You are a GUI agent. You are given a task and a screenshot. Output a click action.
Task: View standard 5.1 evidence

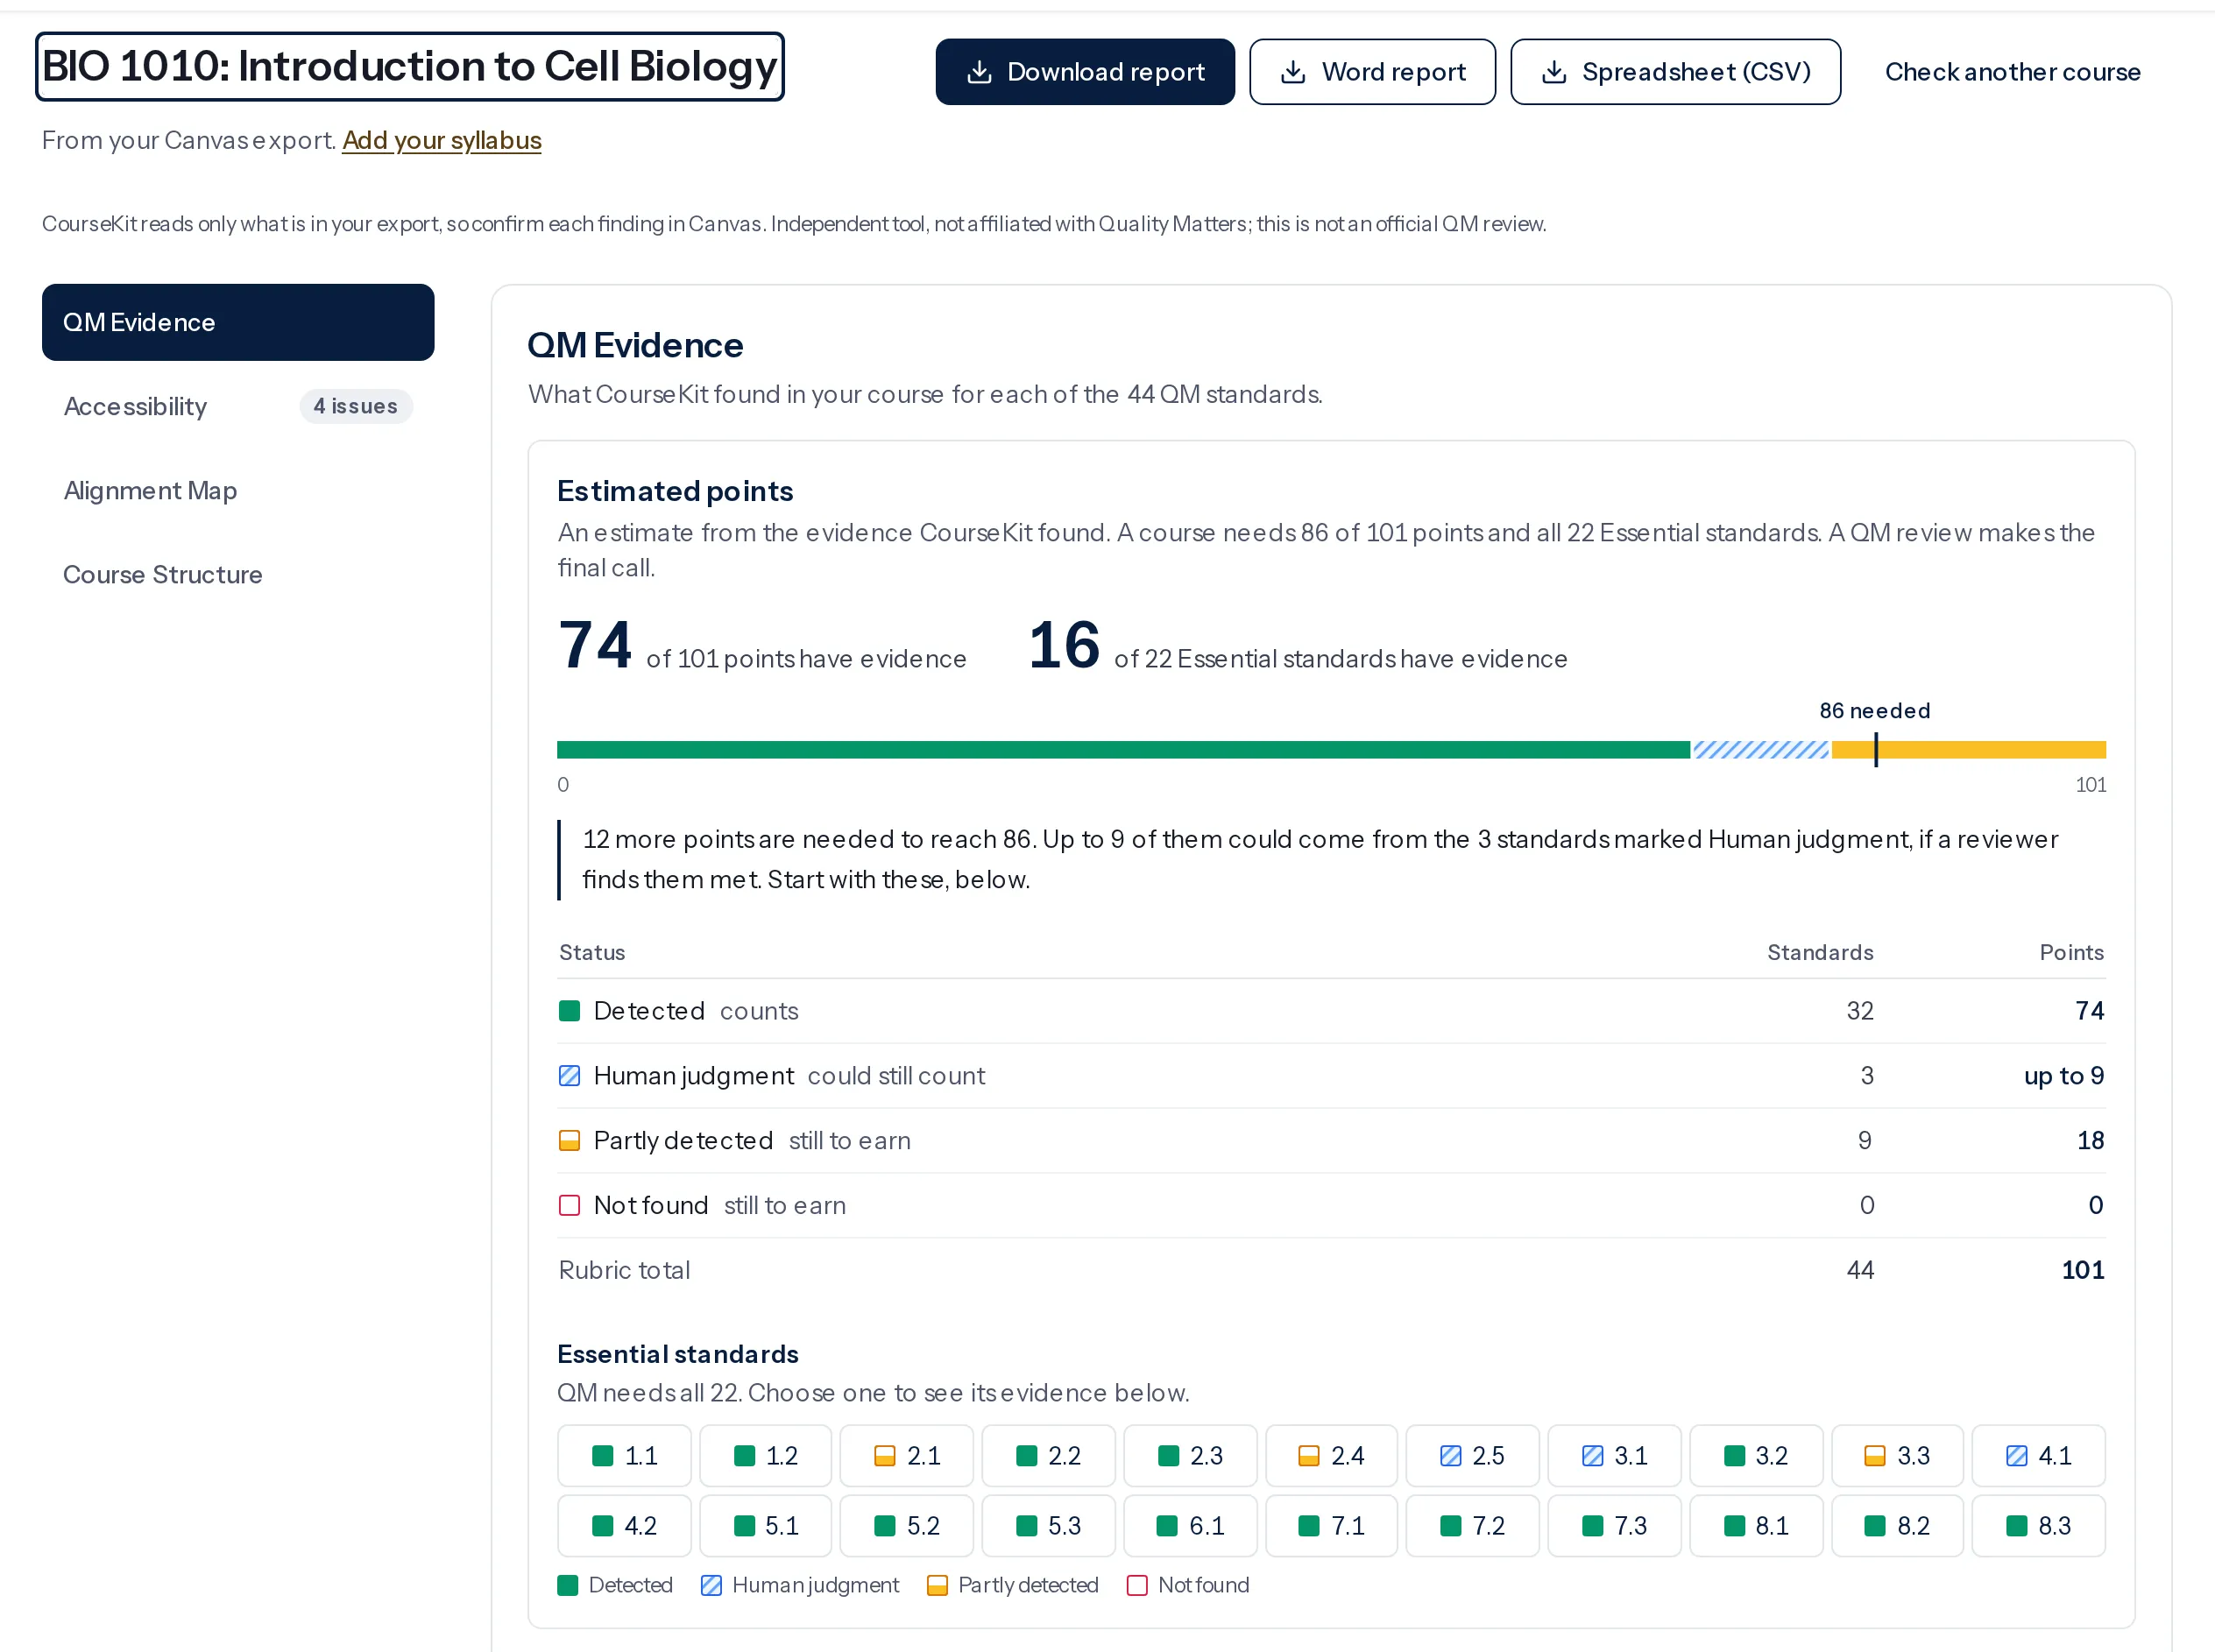(x=765, y=1526)
